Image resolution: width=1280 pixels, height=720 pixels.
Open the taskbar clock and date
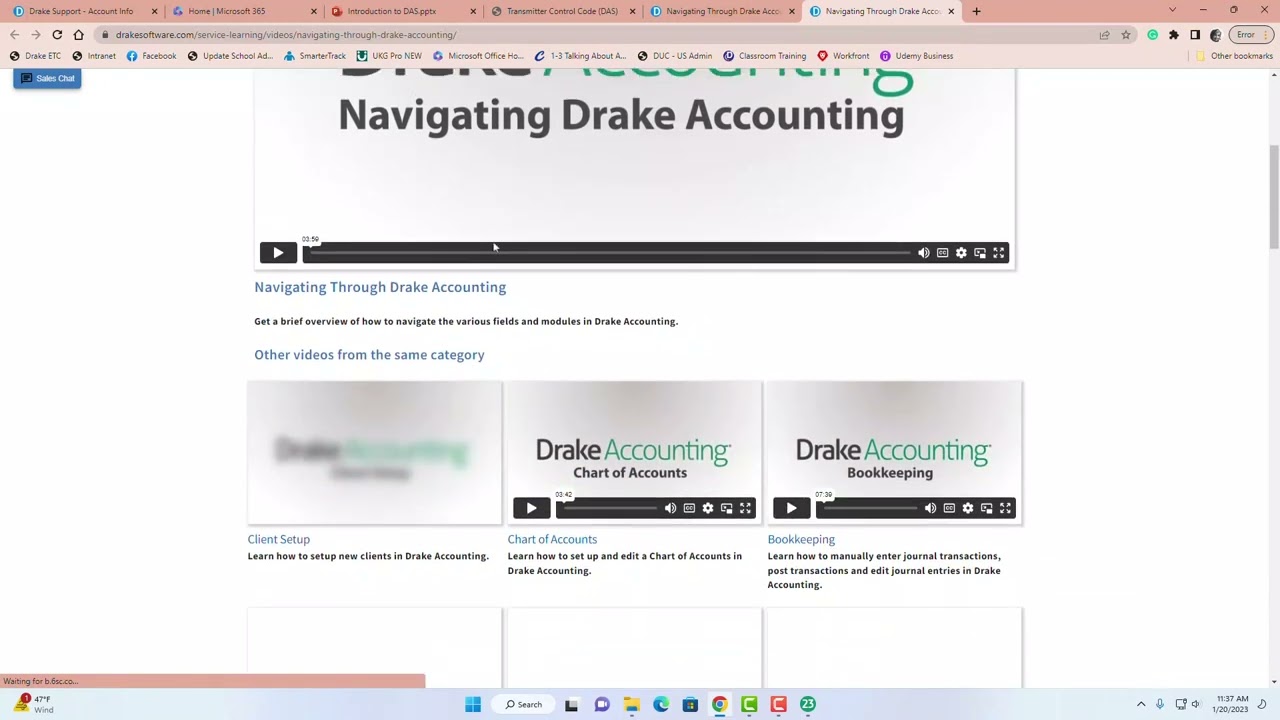tap(1230, 704)
